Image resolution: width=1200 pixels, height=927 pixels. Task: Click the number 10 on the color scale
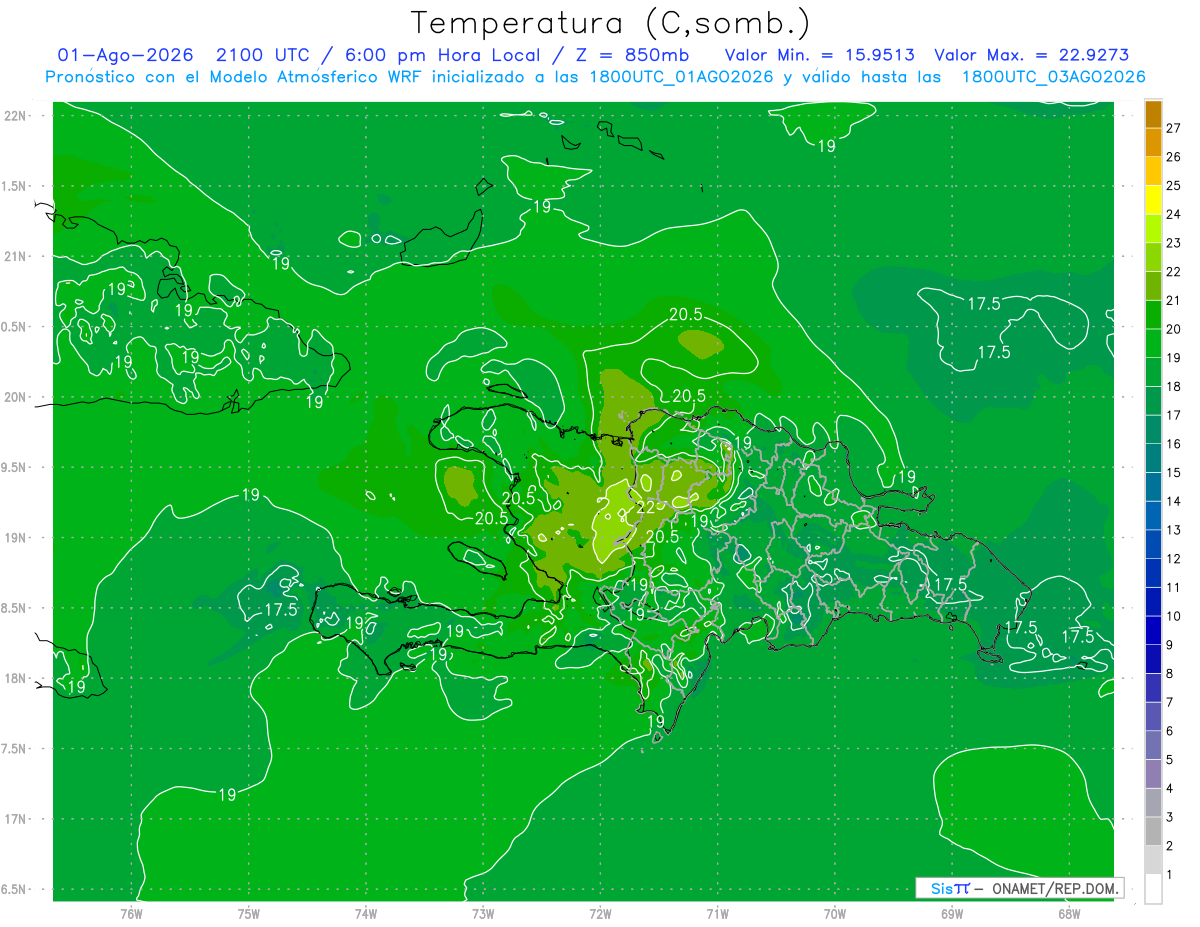pos(1174,616)
